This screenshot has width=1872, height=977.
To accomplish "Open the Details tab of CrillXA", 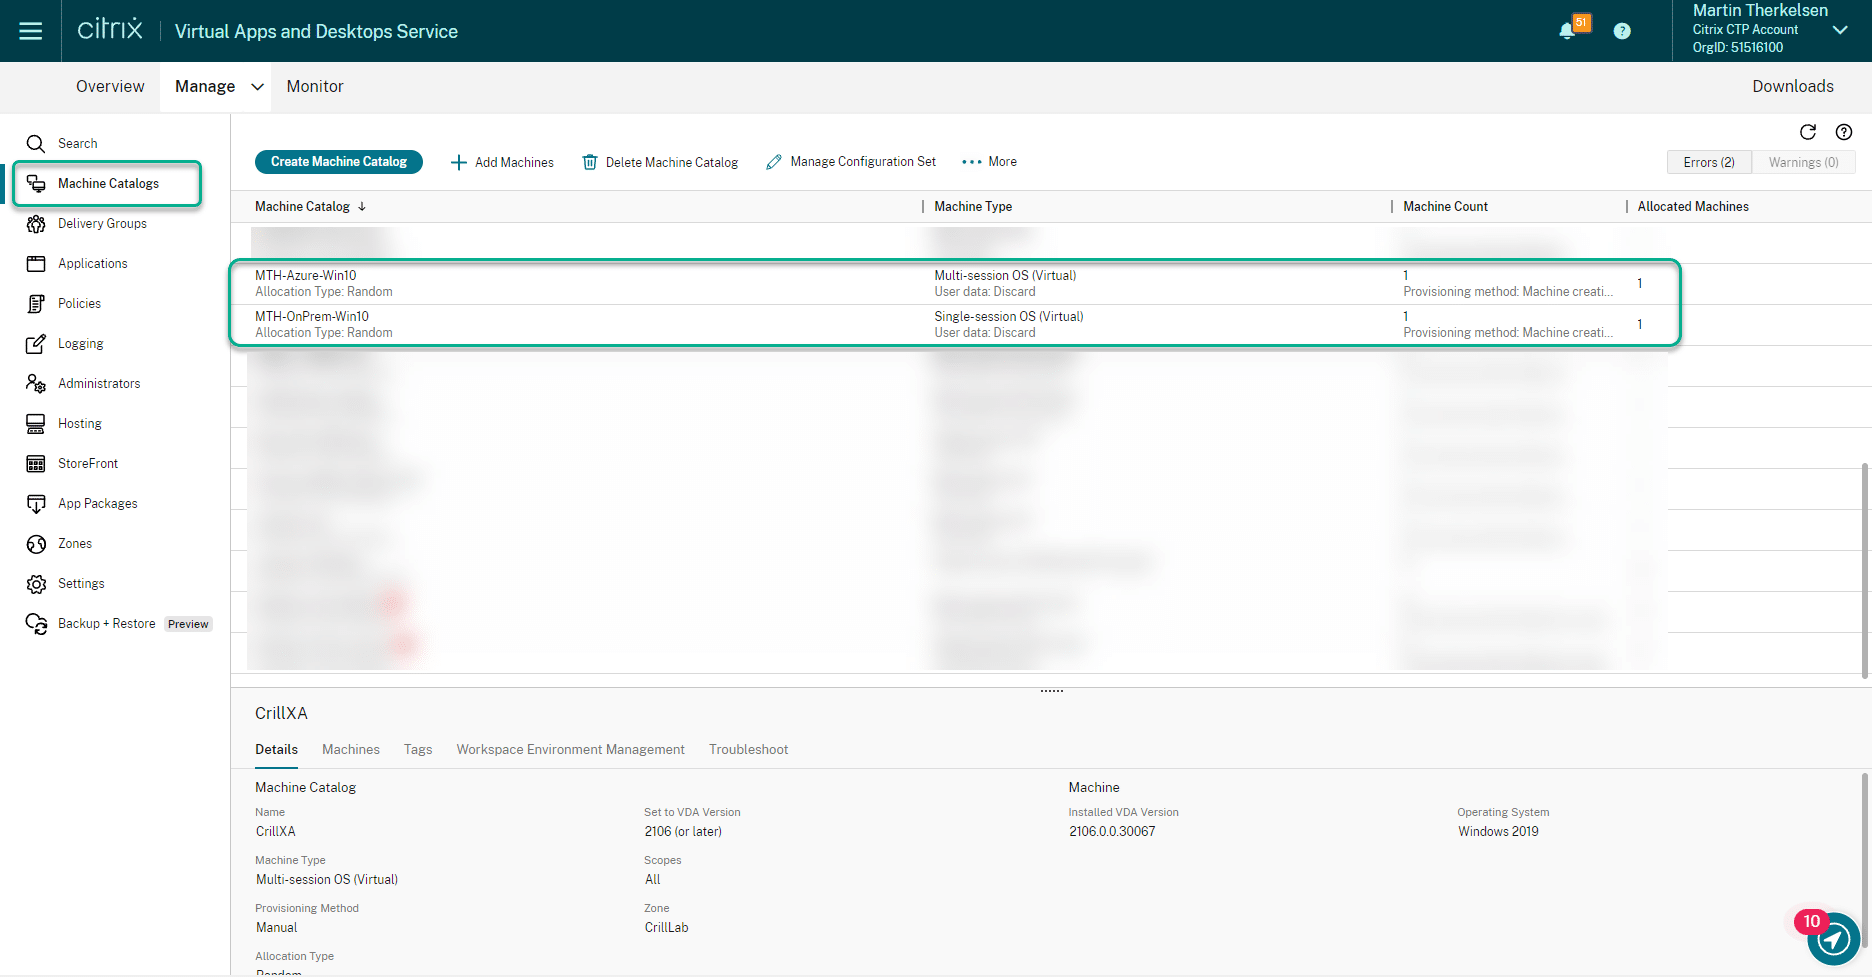I will pyautogui.click(x=276, y=750).
